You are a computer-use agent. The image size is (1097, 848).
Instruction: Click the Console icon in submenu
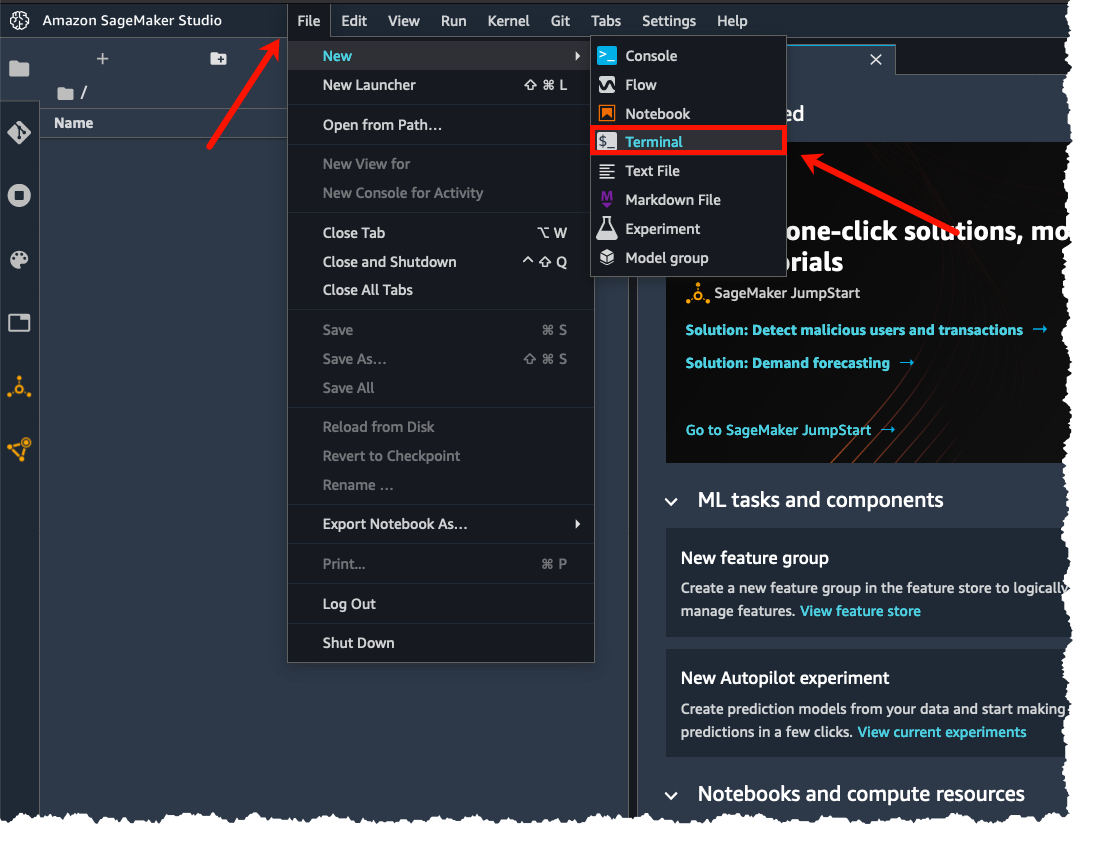point(607,55)
